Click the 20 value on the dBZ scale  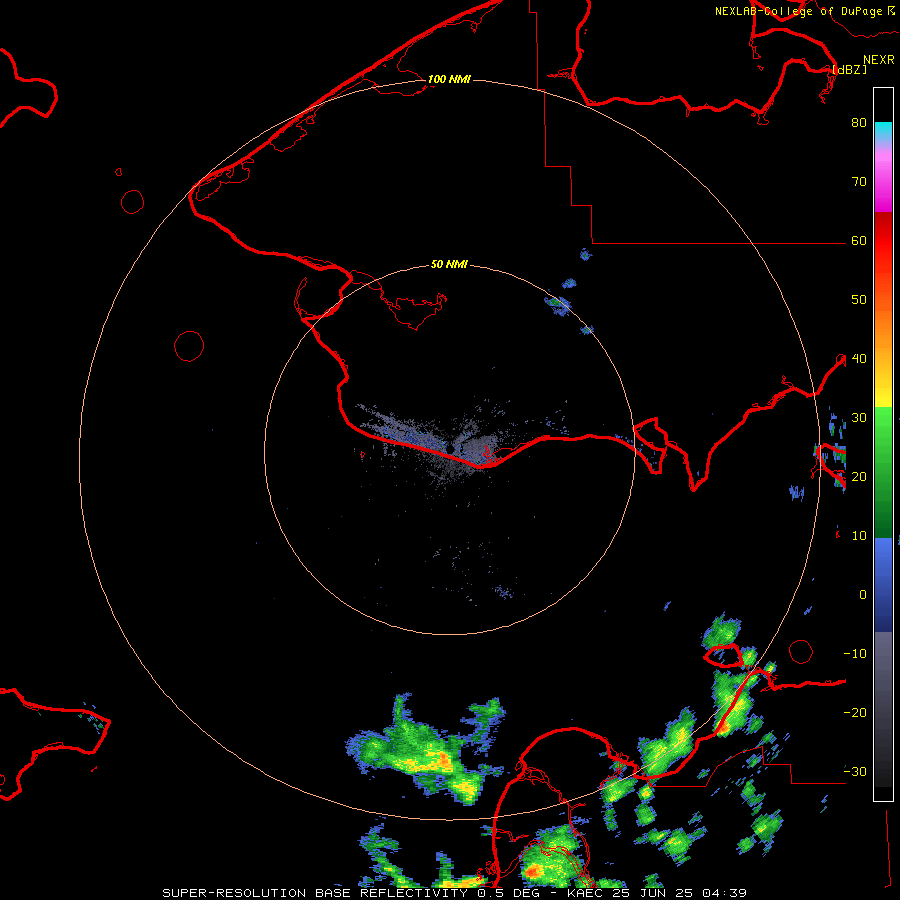(859, 476)
